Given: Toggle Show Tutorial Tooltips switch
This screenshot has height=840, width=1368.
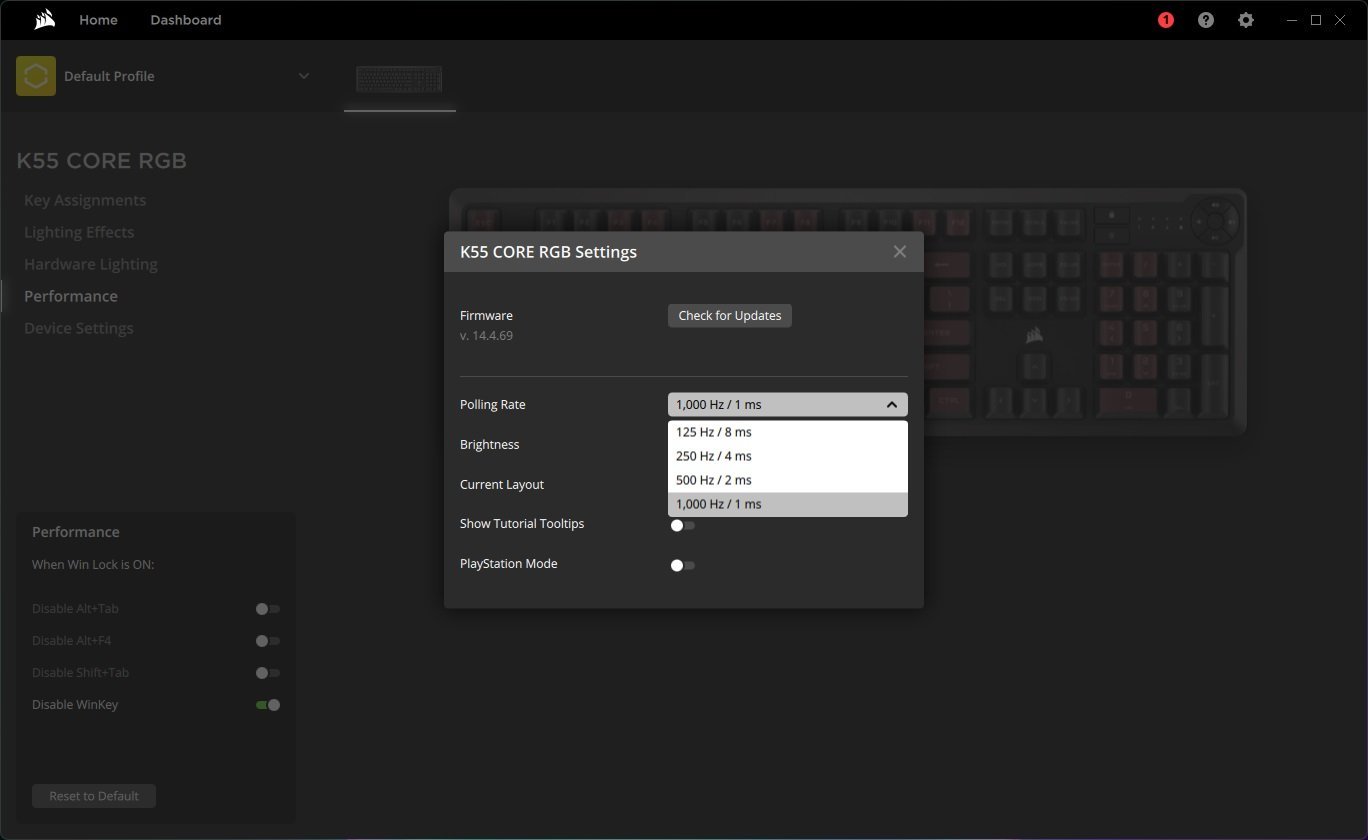Looking at the screenshot, I should (x=683, y=525).
